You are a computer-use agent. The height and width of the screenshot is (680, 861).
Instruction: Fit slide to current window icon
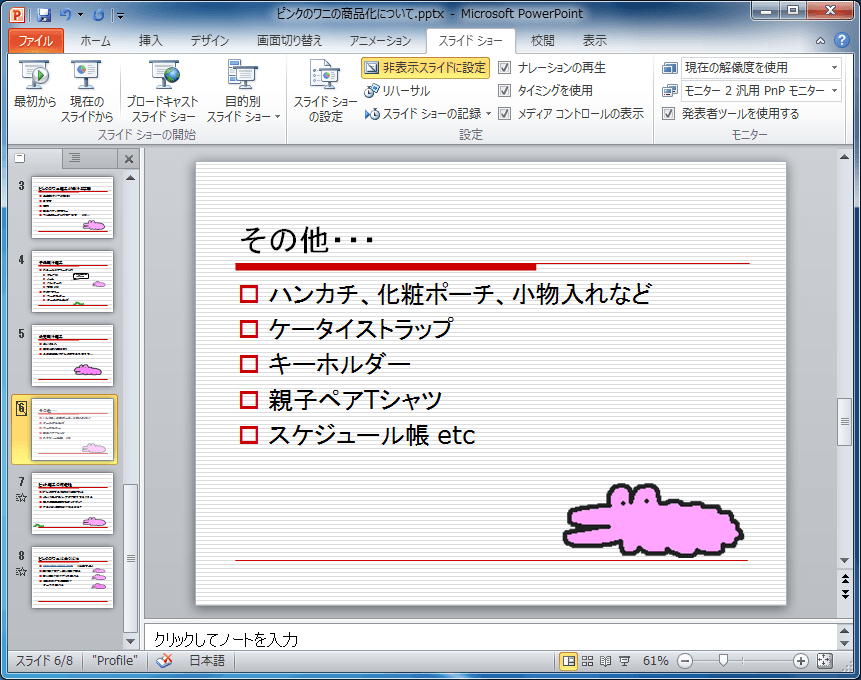824,661
